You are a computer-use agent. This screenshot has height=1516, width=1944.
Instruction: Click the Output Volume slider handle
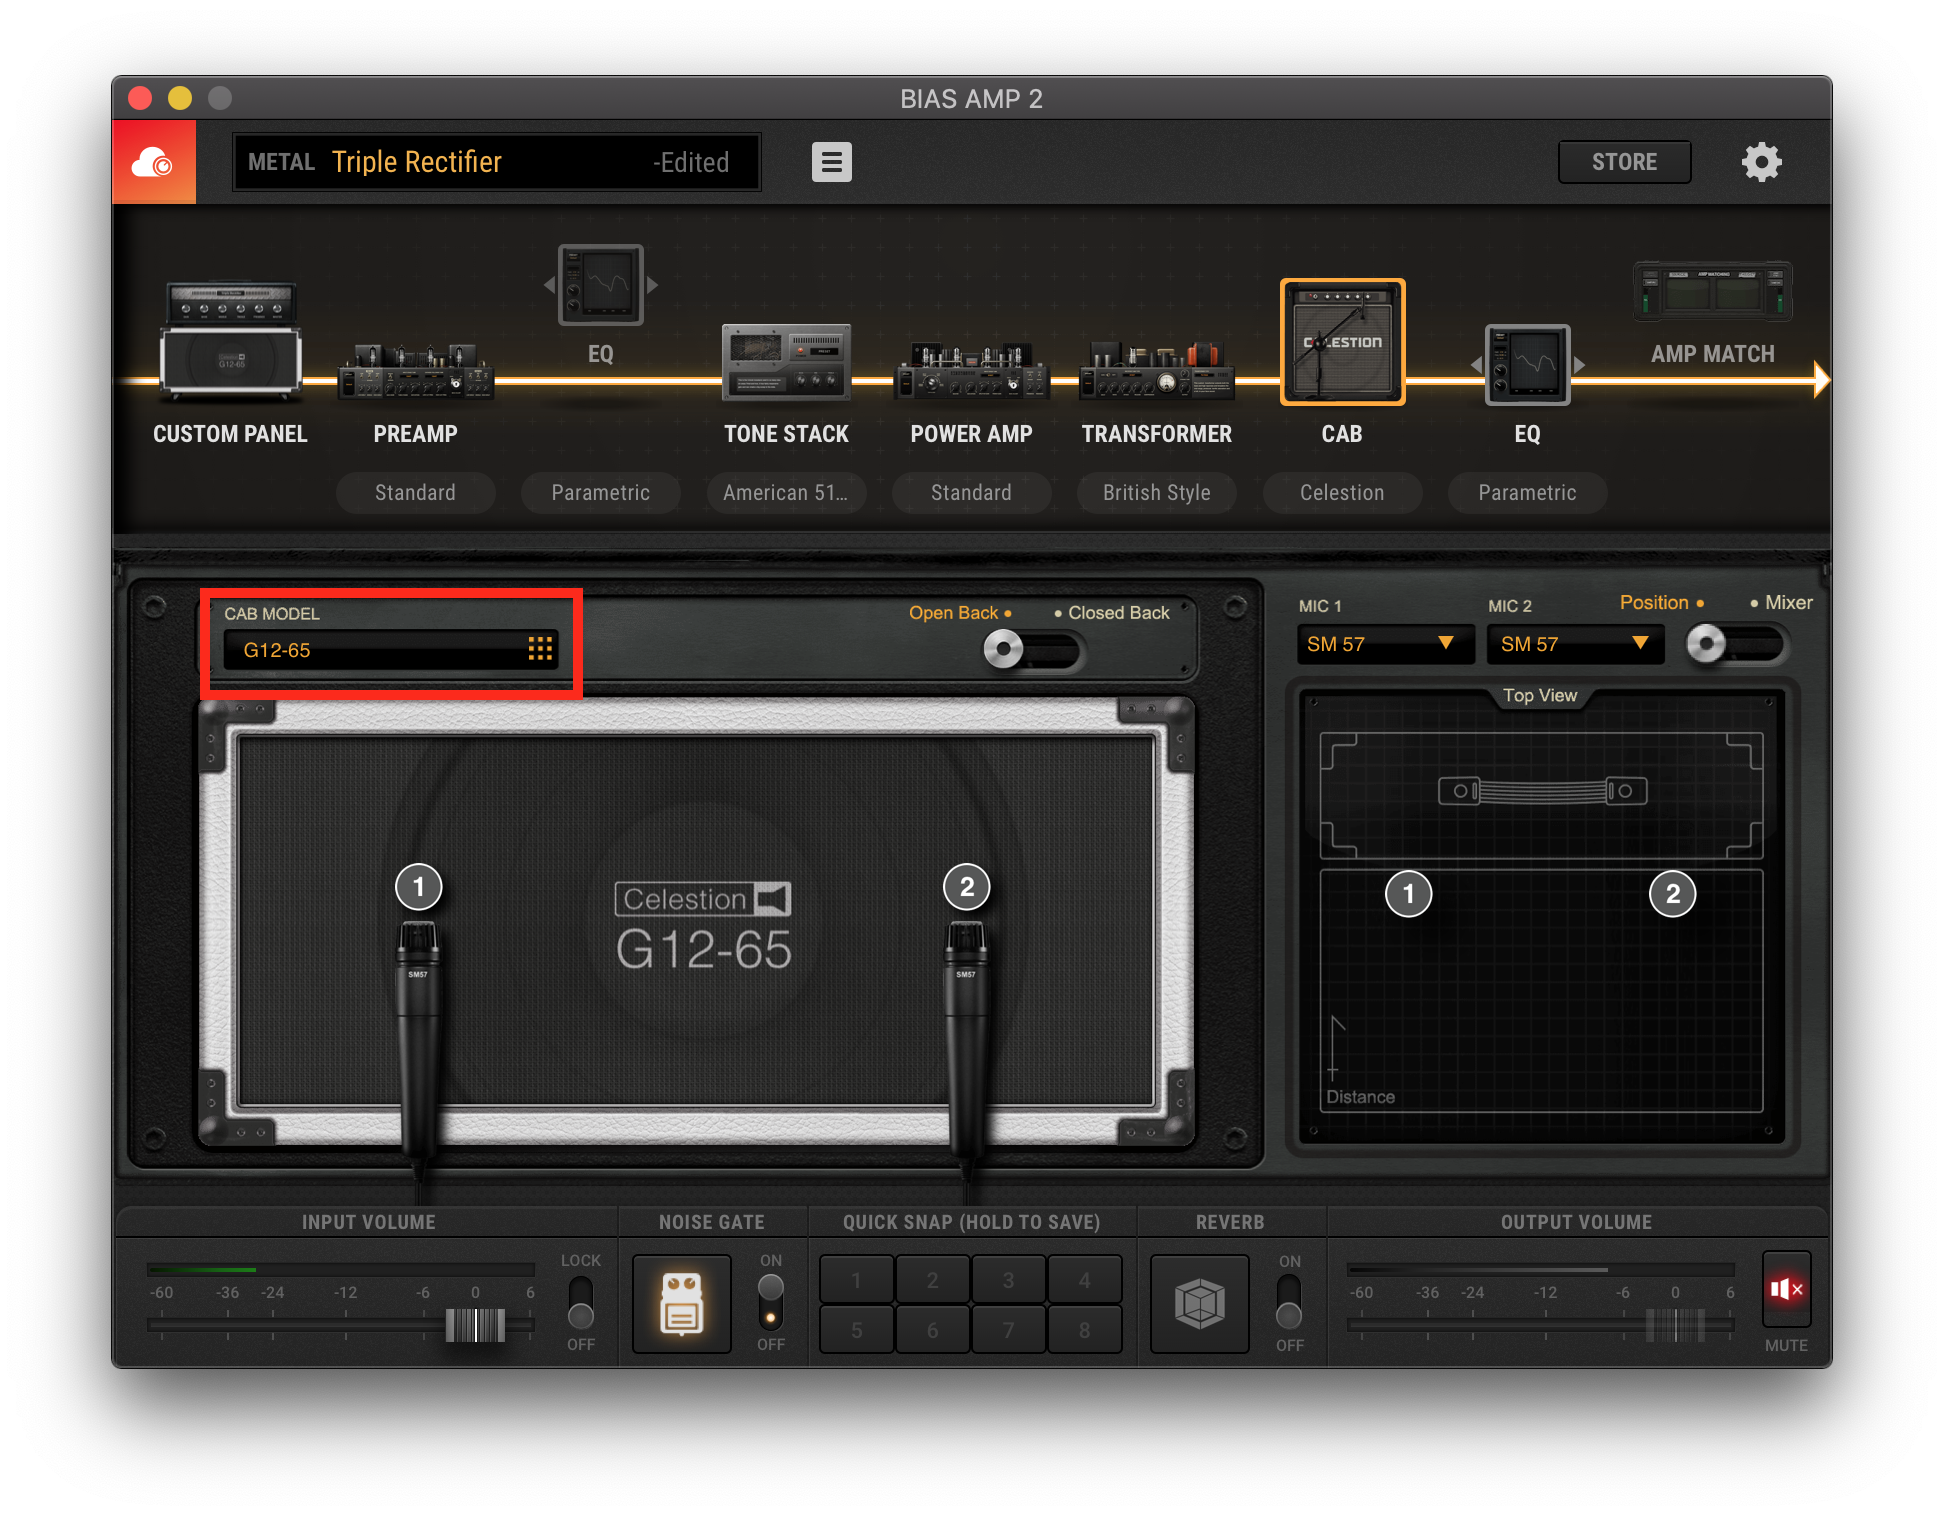[x=1675, y=1325]
